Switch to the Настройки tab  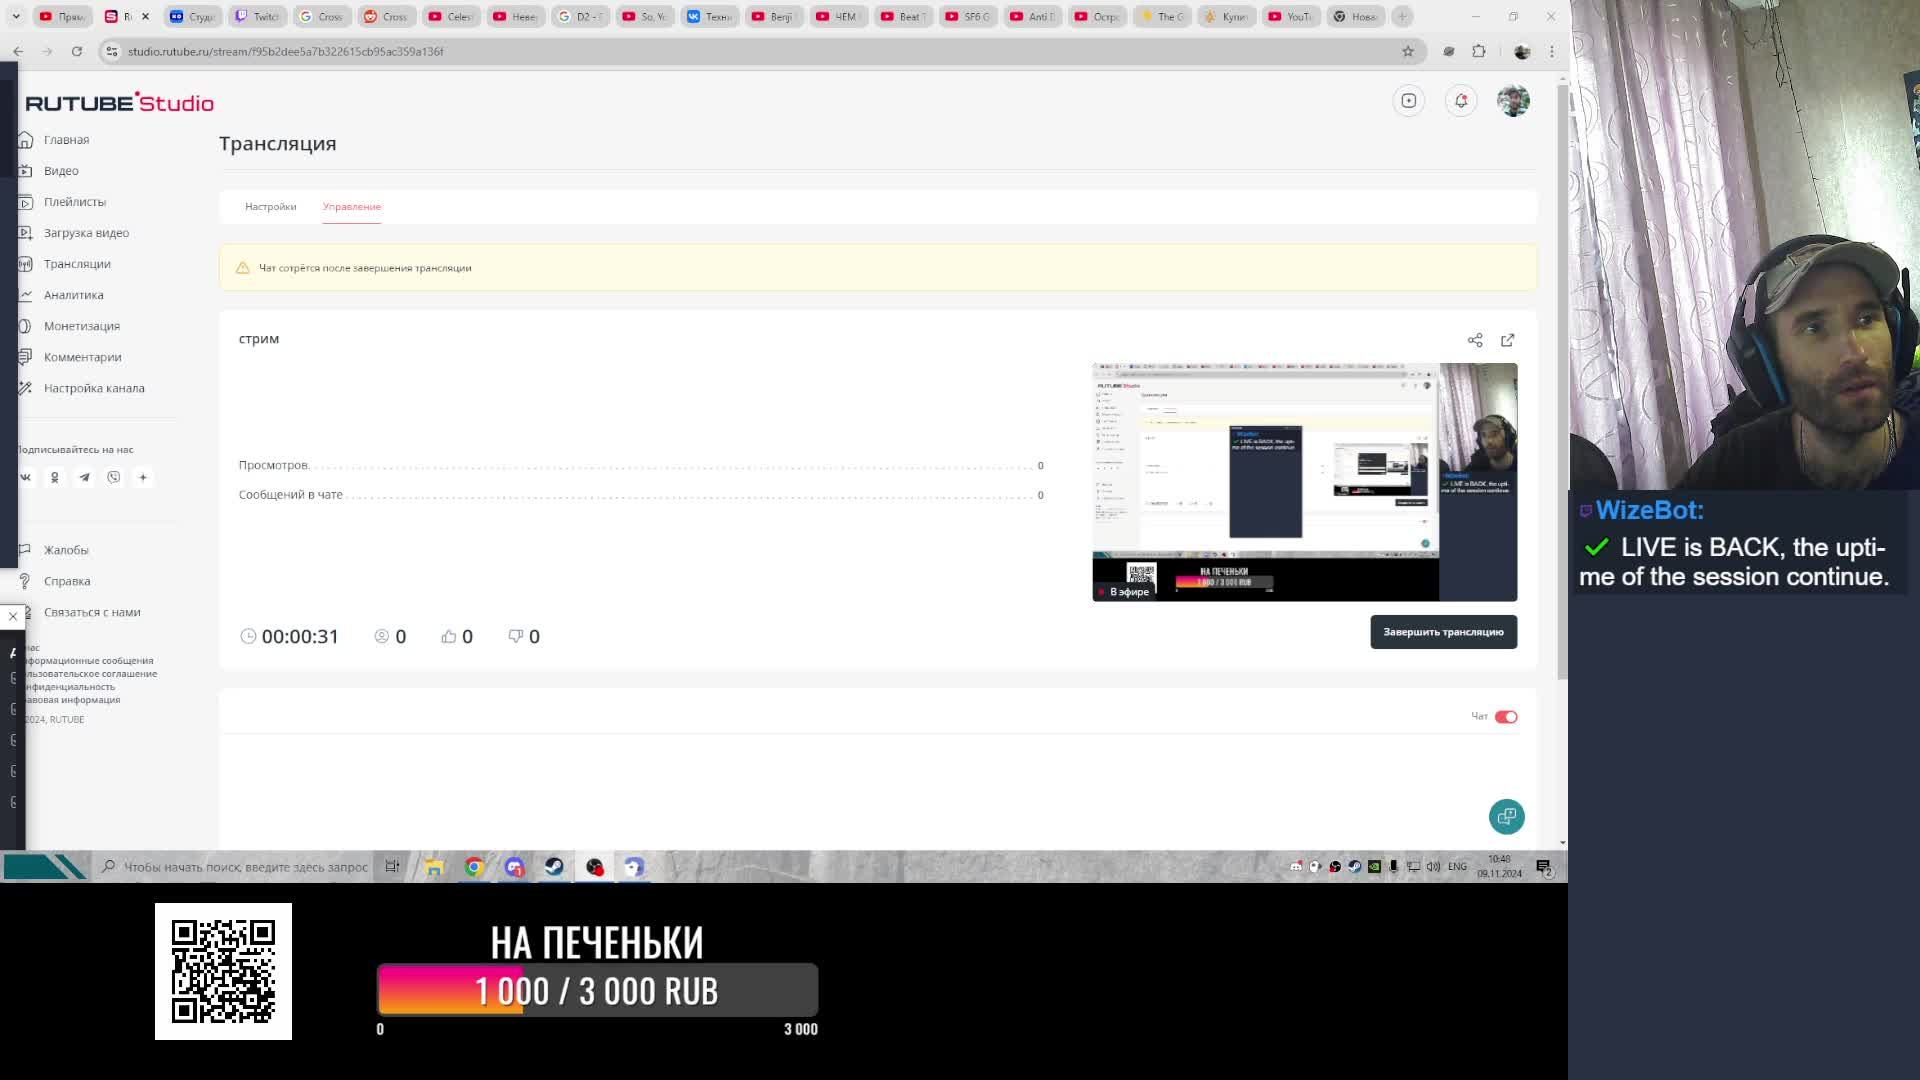point(270,206)
